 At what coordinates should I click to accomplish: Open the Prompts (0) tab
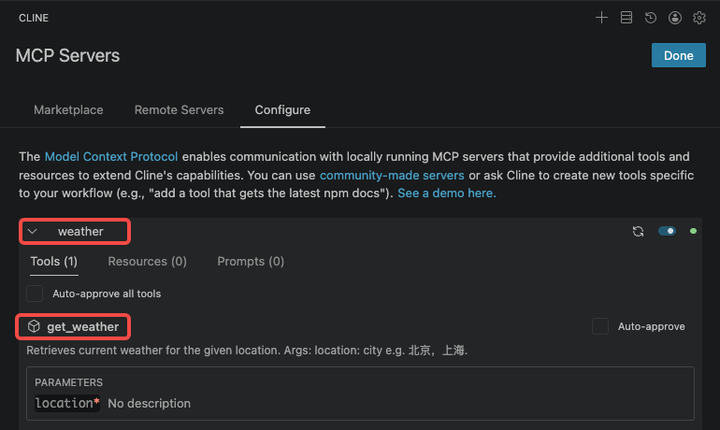[x=250, y=261]
